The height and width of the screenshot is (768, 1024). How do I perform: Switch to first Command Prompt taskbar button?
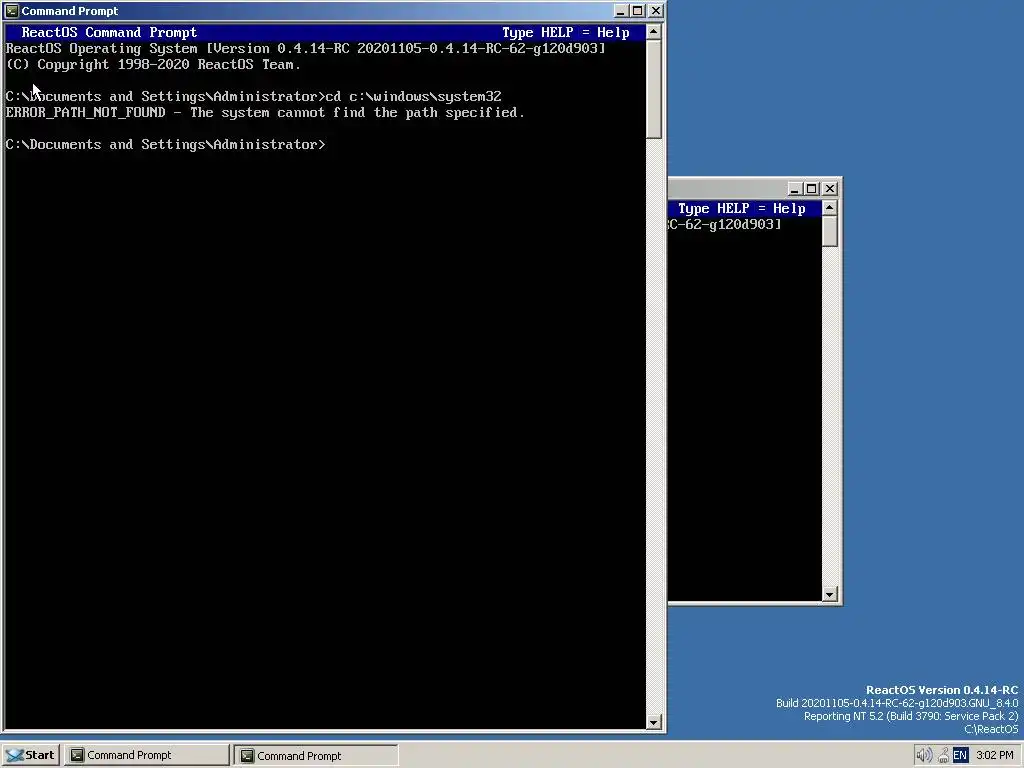(x=147, y=755)
